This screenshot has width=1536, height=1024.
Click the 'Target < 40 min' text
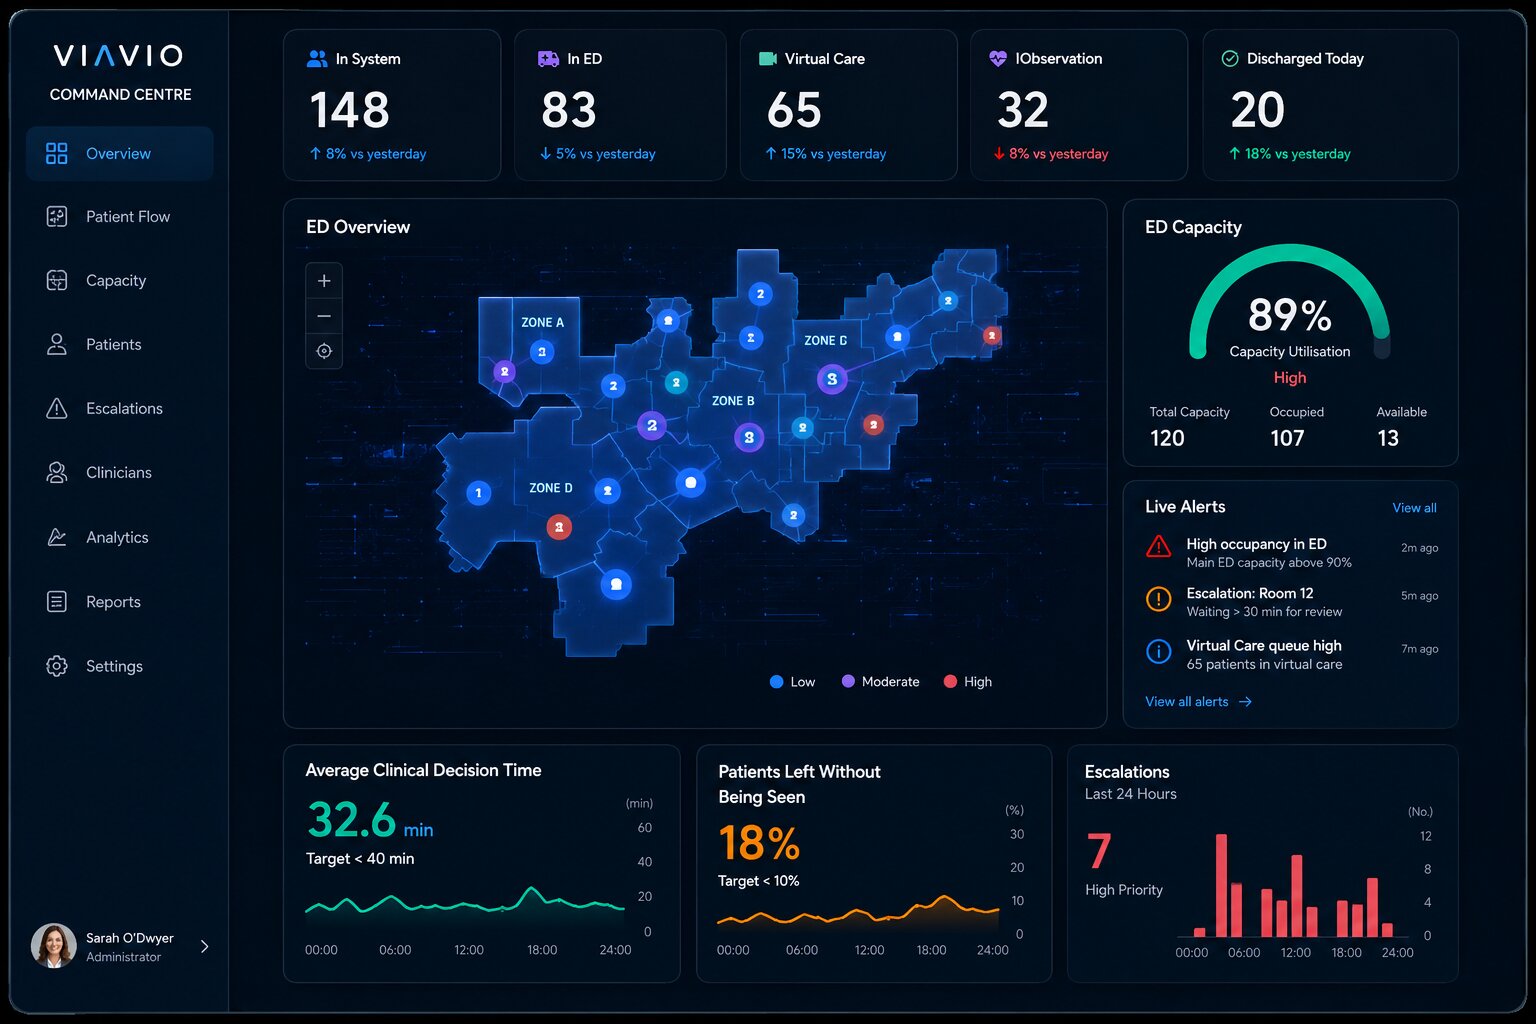pyautogui.click(x=360, y=859)
